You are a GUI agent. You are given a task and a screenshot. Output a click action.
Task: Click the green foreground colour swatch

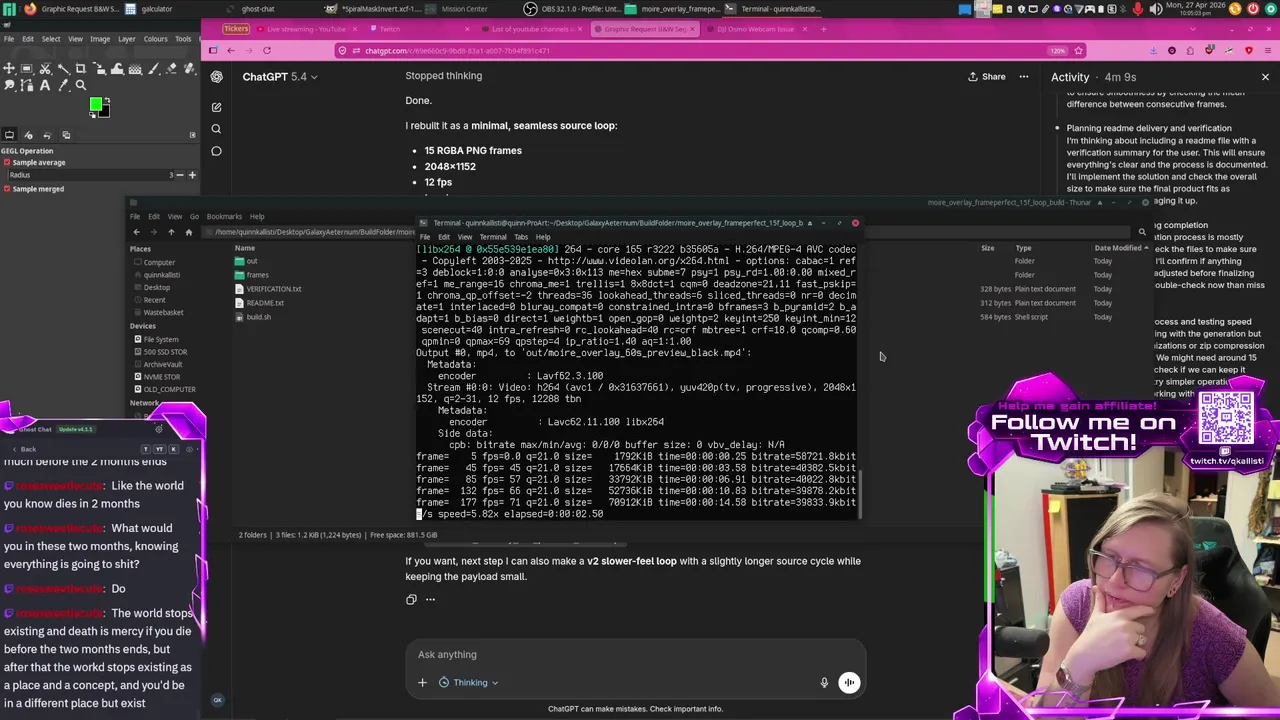[95, 103]
